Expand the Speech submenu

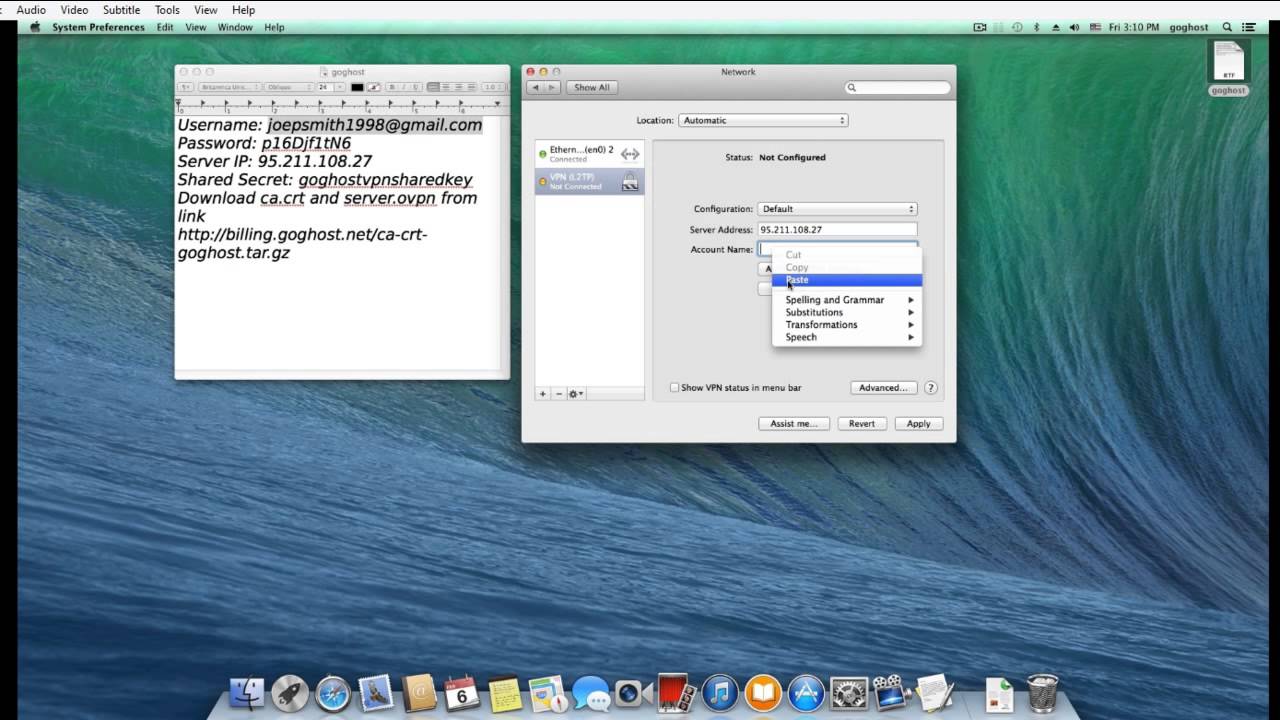[846, 337]
